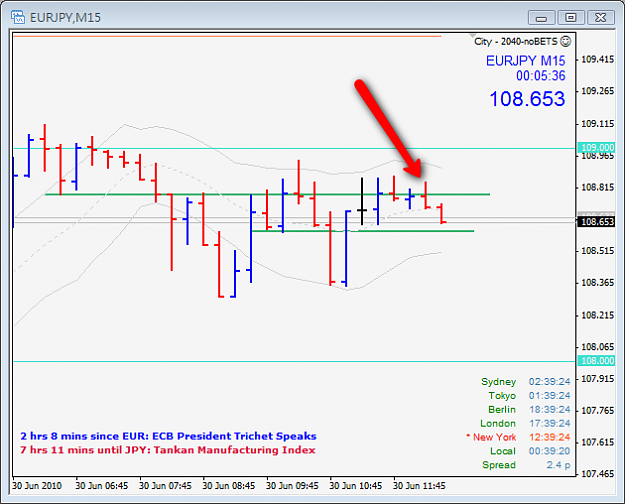Image resolution: width=625 pixels, height=504 pixels.
Task: Click the black current price tag 108.653
Action: click(596, 222)
